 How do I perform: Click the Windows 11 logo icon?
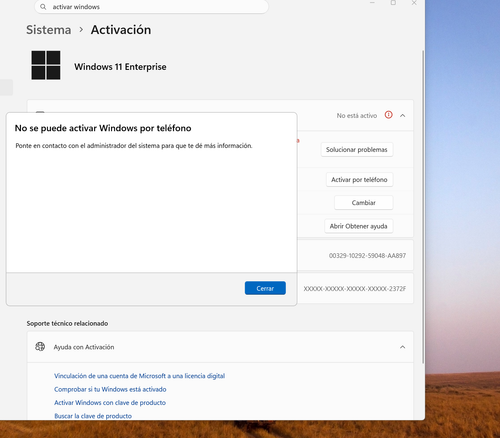point(46,65)
